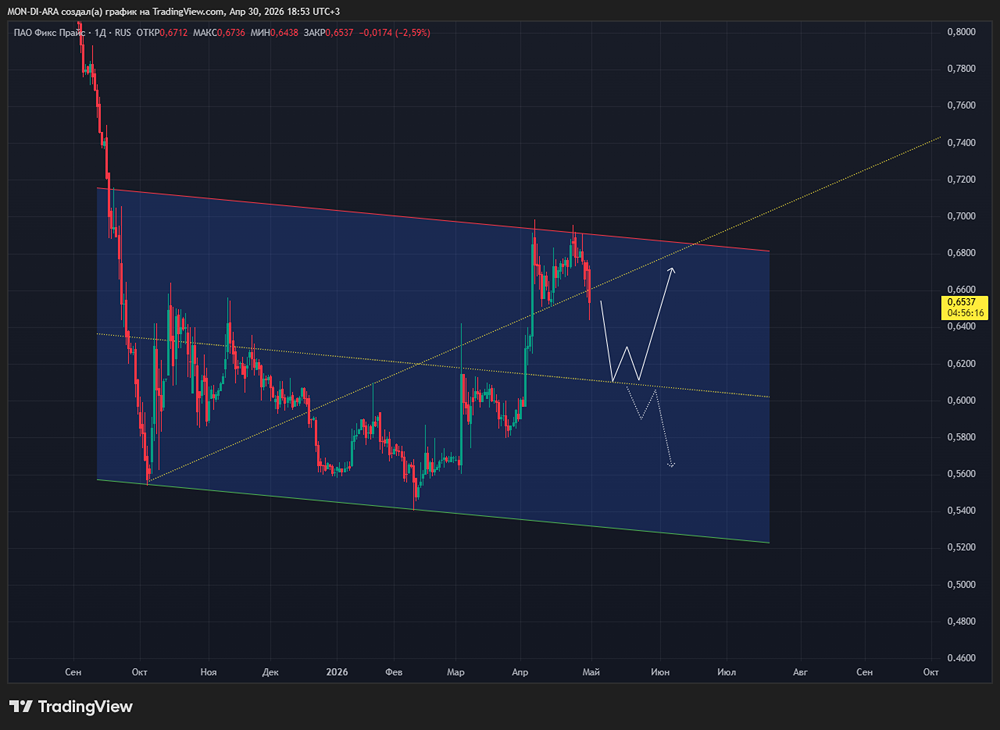Click the Фев month label on time axis

click(x=394, y=673)
